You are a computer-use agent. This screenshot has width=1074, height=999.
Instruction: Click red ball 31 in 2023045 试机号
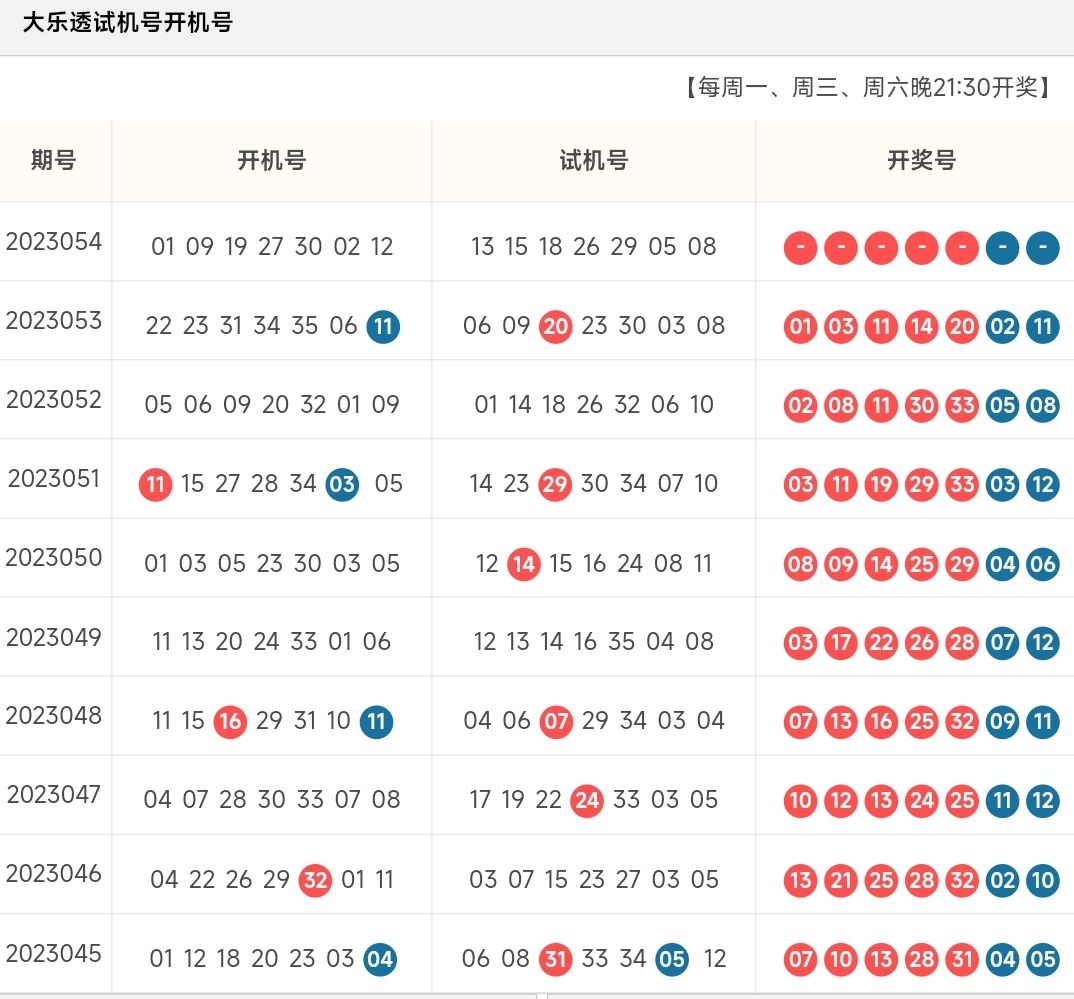tap(555, 959)
